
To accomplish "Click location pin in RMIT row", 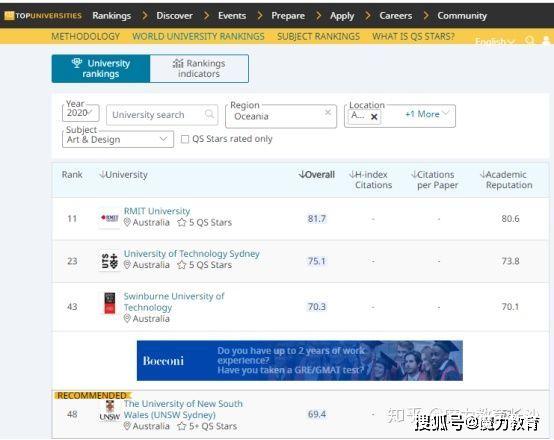I will (x=127, y=222).
